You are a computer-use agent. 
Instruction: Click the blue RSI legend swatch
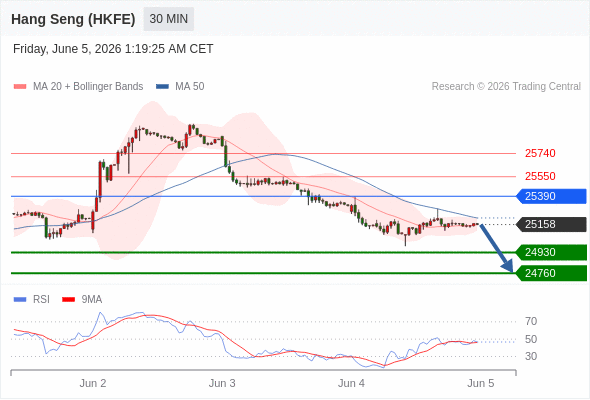20,300
